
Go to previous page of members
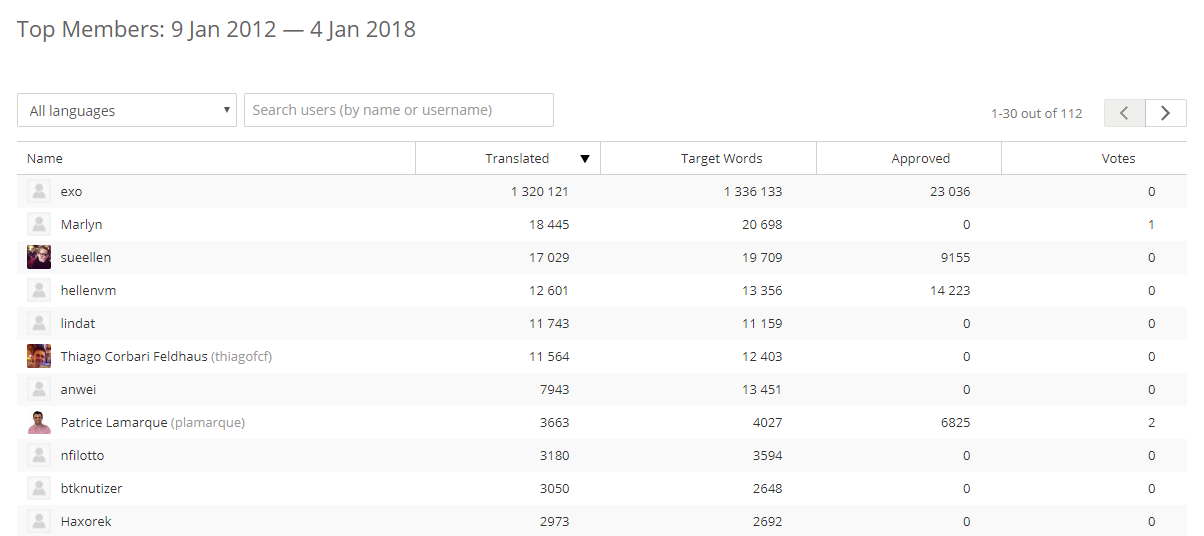pos(1124,113)
